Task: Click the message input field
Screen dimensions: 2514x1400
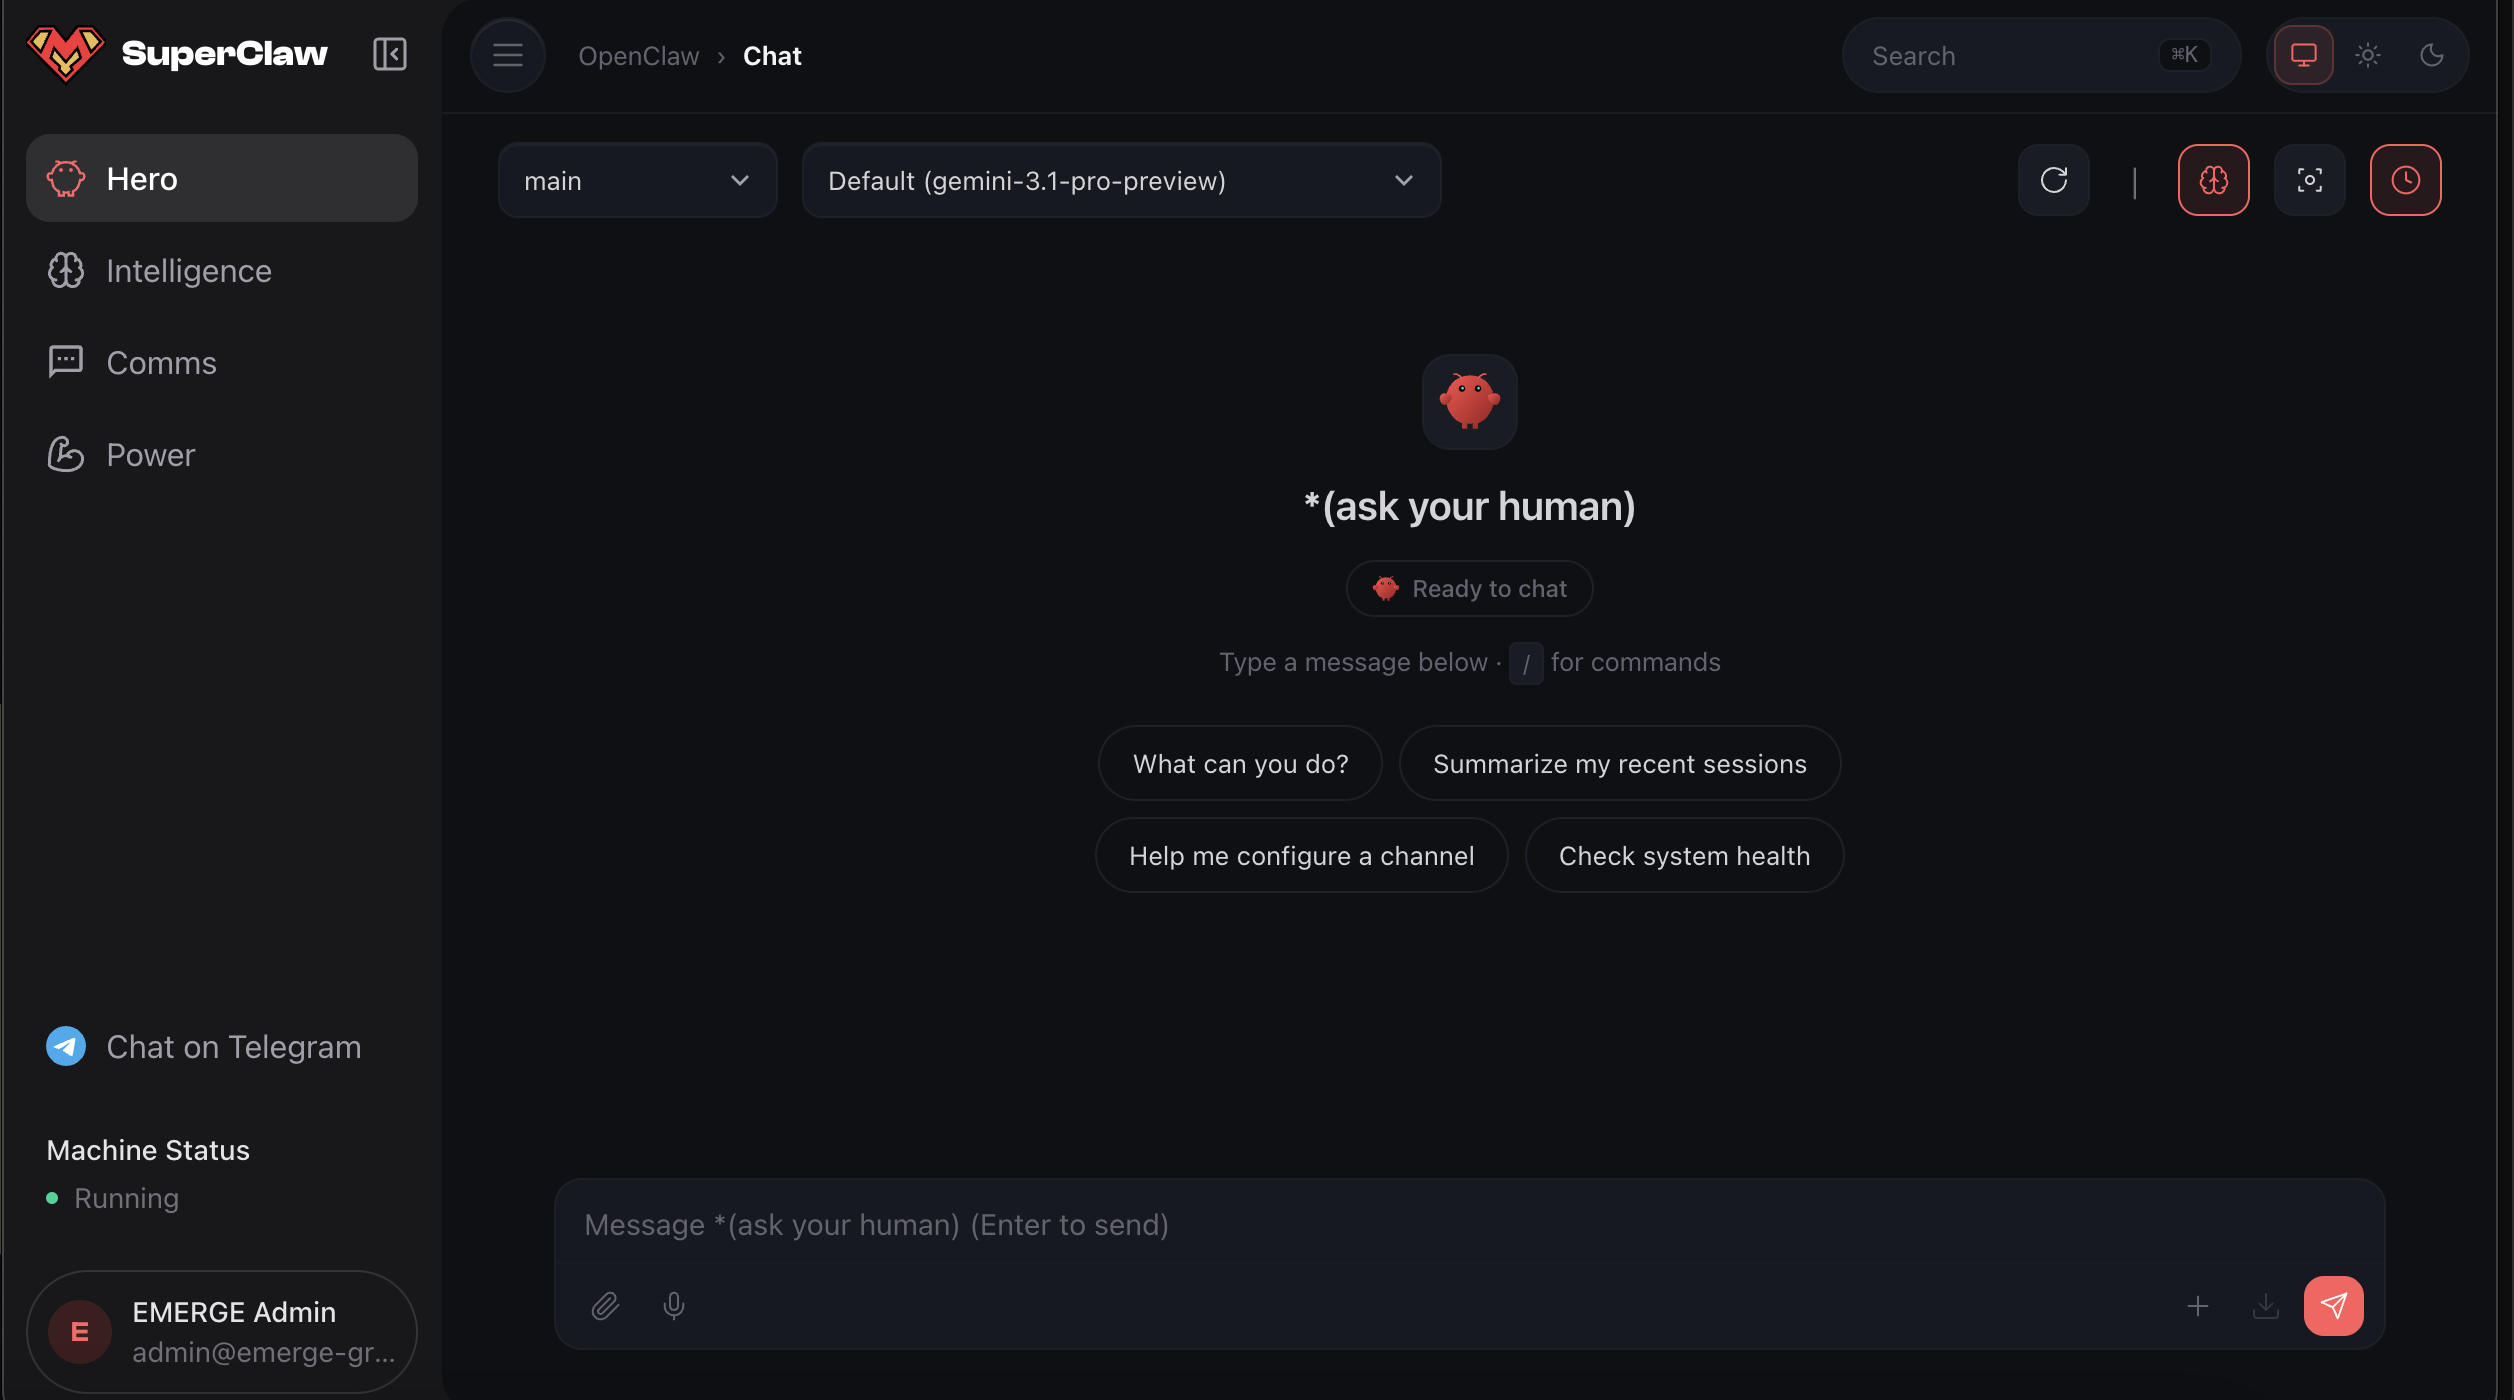Action: tap(1468, 1225)
